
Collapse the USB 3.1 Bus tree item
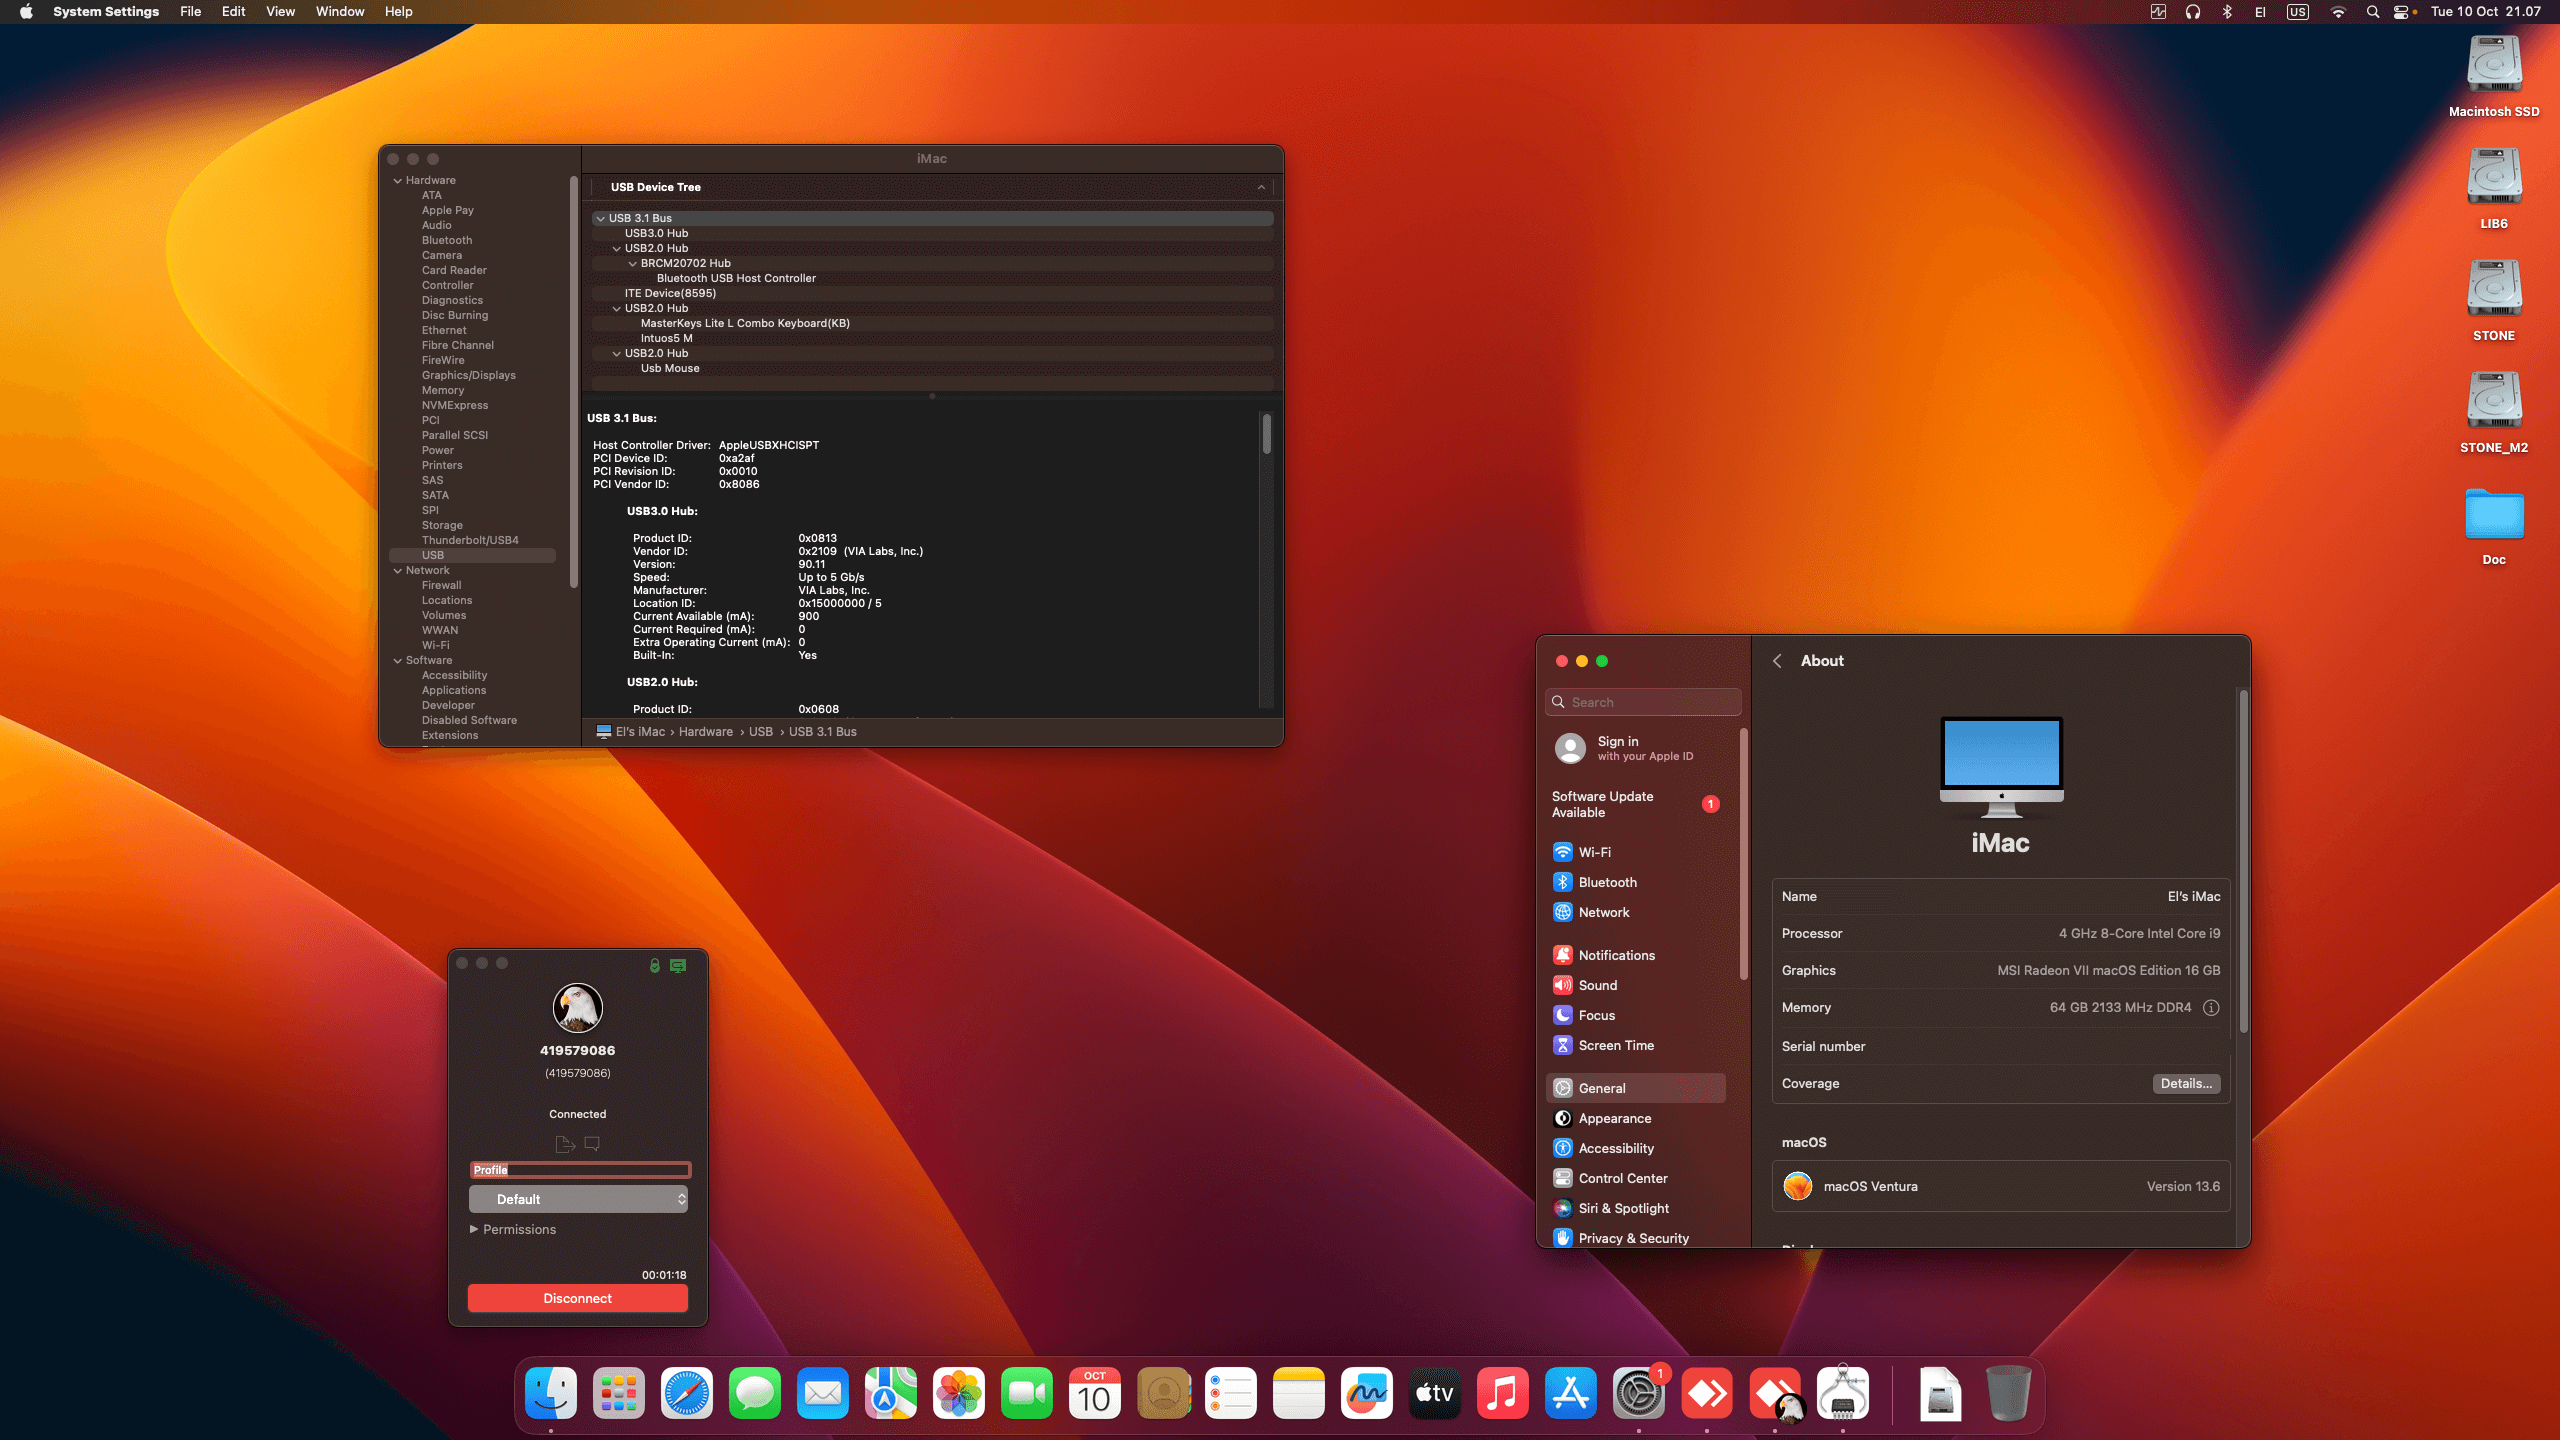(x=600, y=217)
